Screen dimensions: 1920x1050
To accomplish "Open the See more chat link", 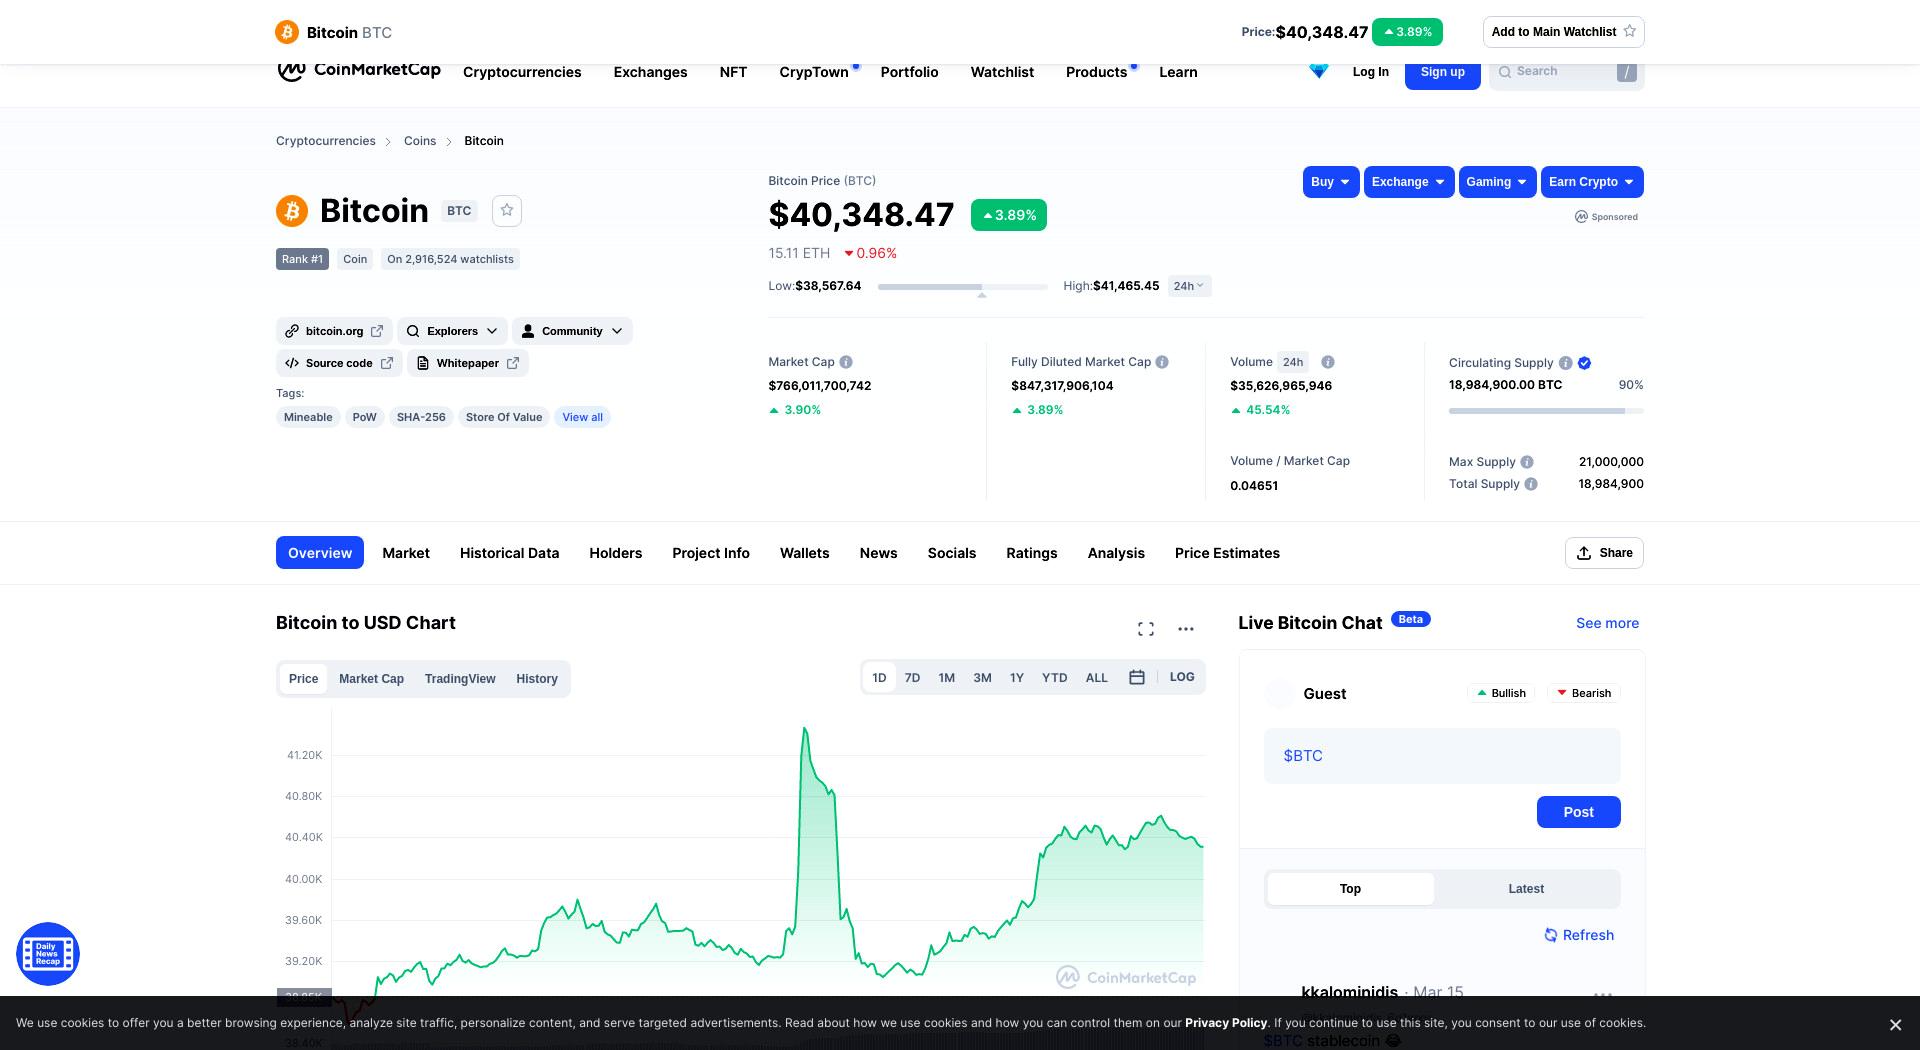I will coord(1607,623).
